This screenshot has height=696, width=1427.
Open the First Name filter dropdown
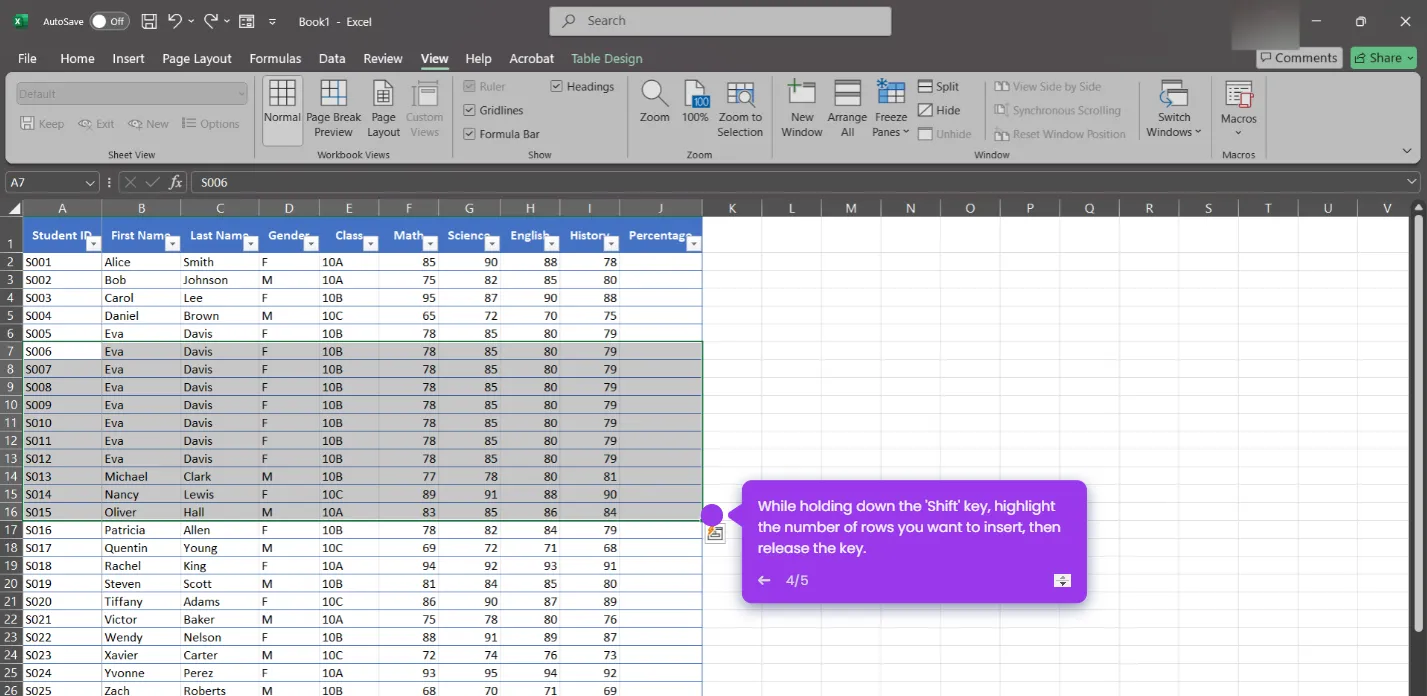coord(171,243)
